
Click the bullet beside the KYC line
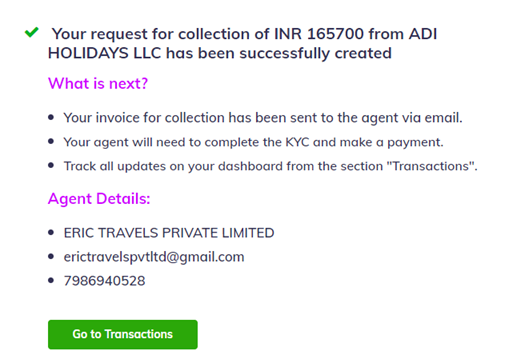click(51, 141)
